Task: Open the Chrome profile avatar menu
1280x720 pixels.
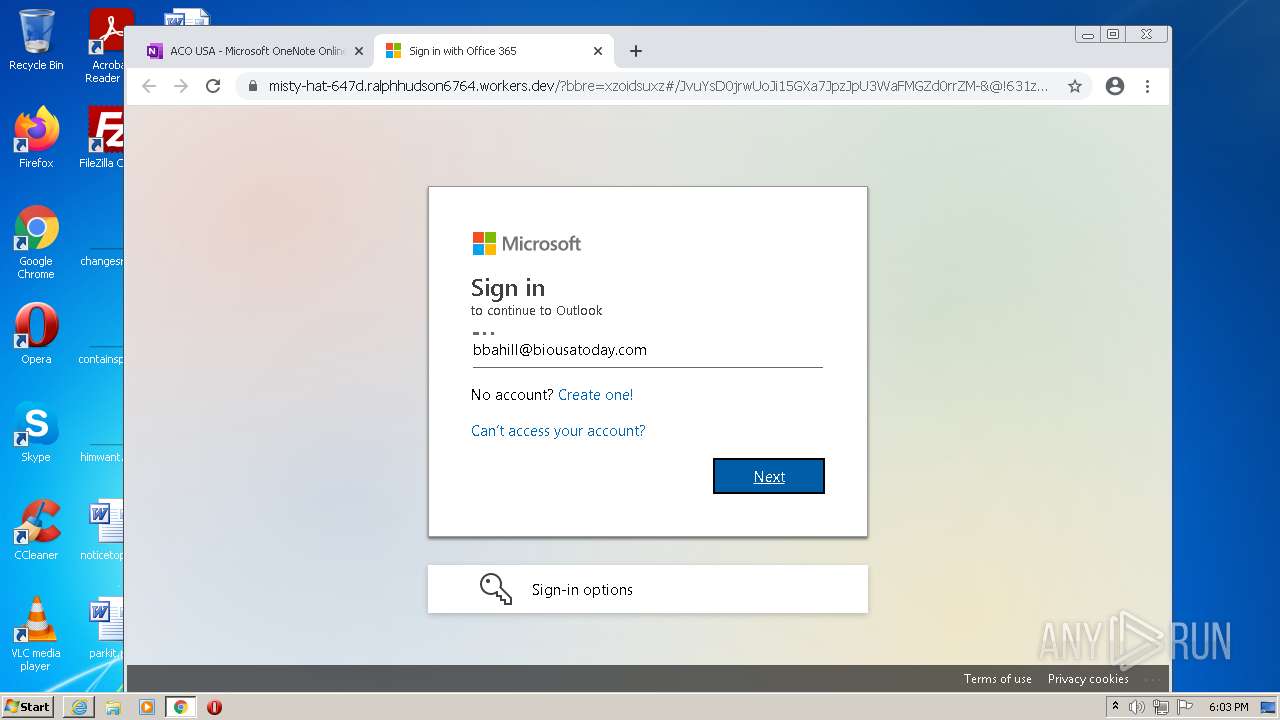Action: pos(1115,86)
